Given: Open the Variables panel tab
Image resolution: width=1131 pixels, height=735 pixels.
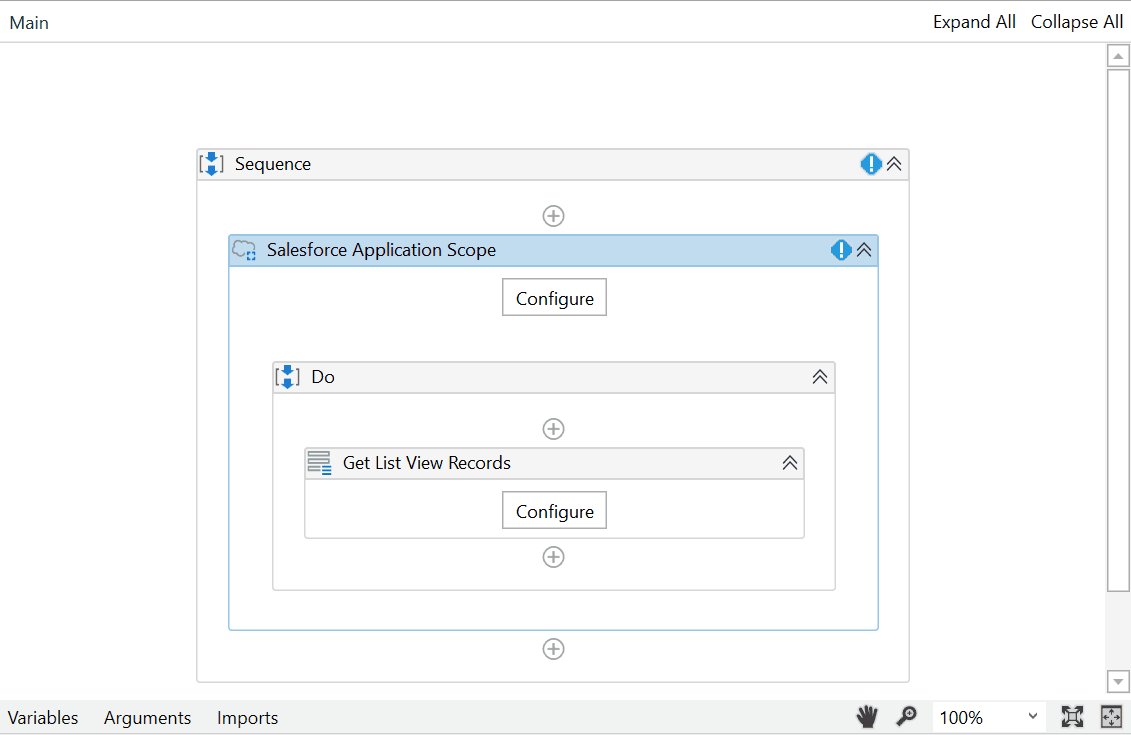Looking at the screenshot, I should (x=43, y=717).
